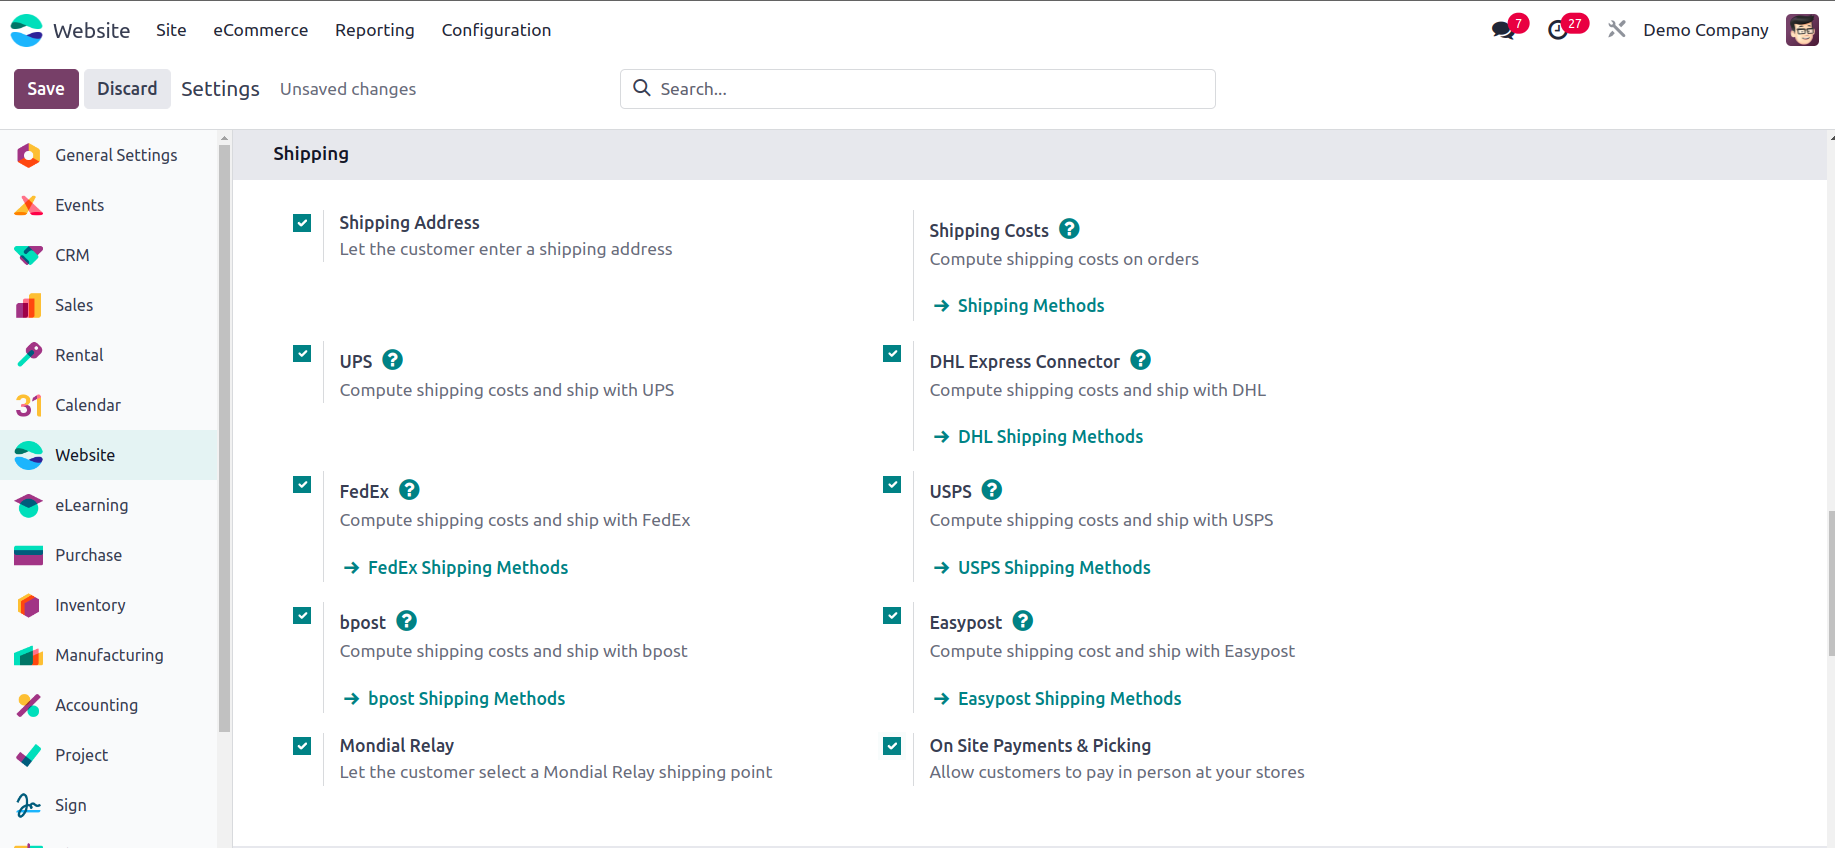The image size is (1835, 848).
Task: Switch to General Settings section
Action: 116,155
